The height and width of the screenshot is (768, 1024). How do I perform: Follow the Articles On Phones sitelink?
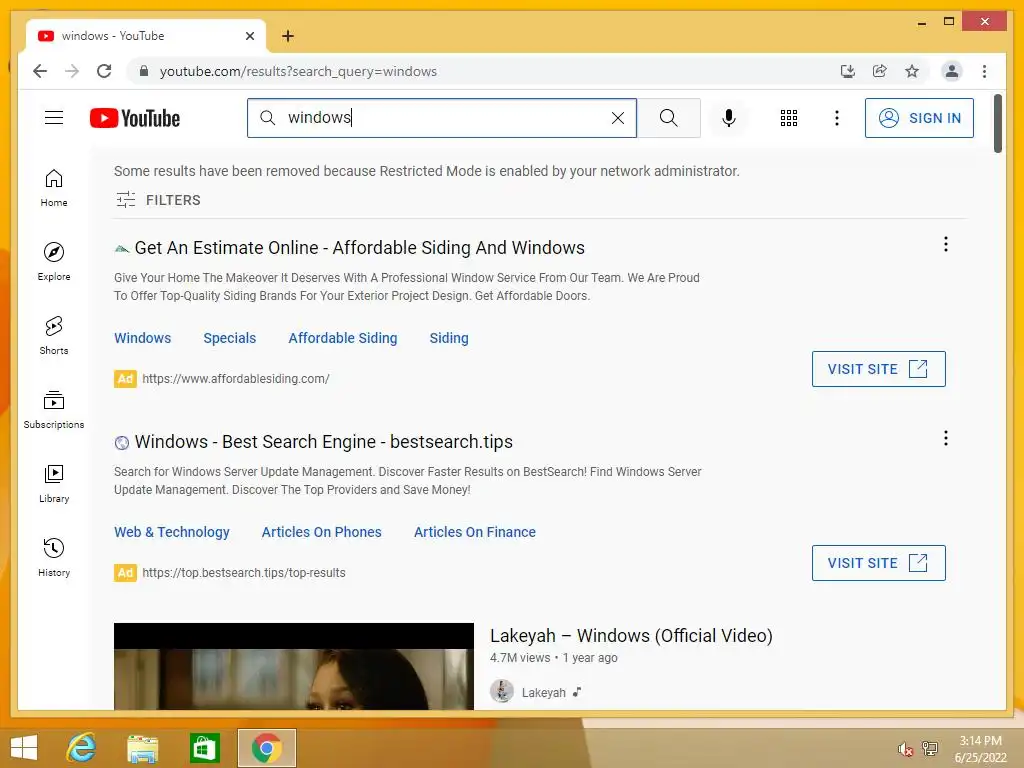coord(321,532)
